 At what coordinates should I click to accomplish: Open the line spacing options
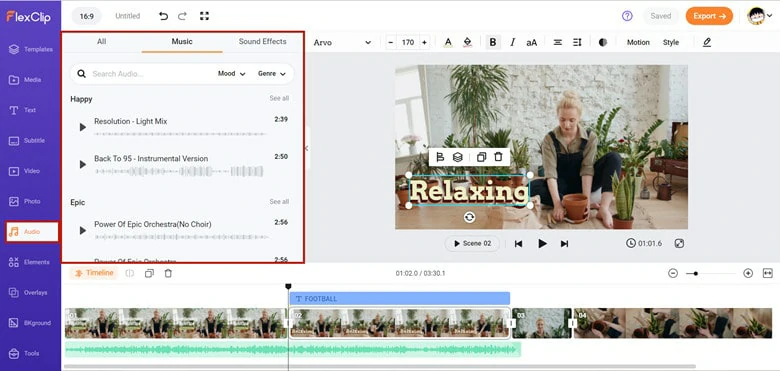[577, 42]
